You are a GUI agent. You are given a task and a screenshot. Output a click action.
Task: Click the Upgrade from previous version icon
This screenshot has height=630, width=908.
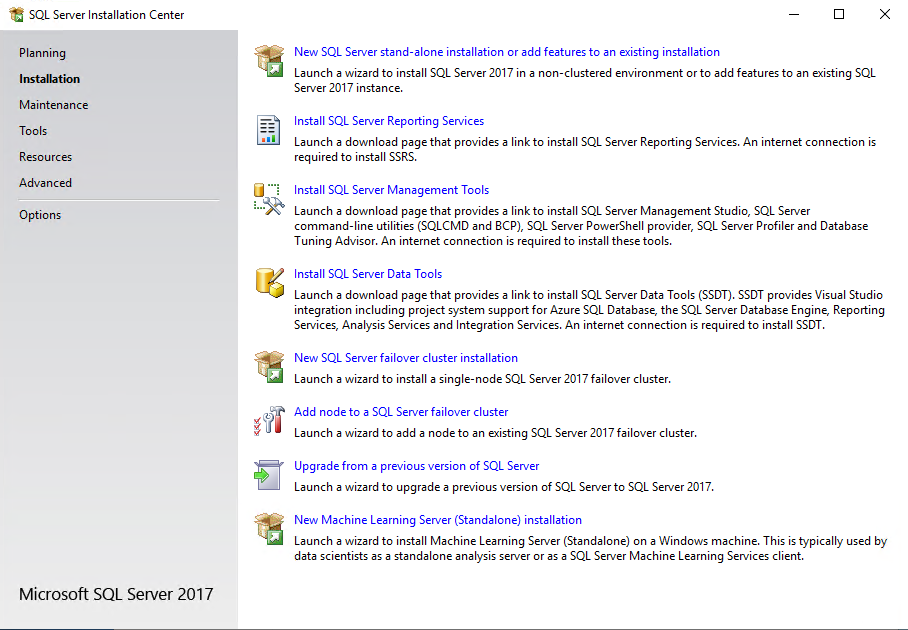click(x=269, y=475)
